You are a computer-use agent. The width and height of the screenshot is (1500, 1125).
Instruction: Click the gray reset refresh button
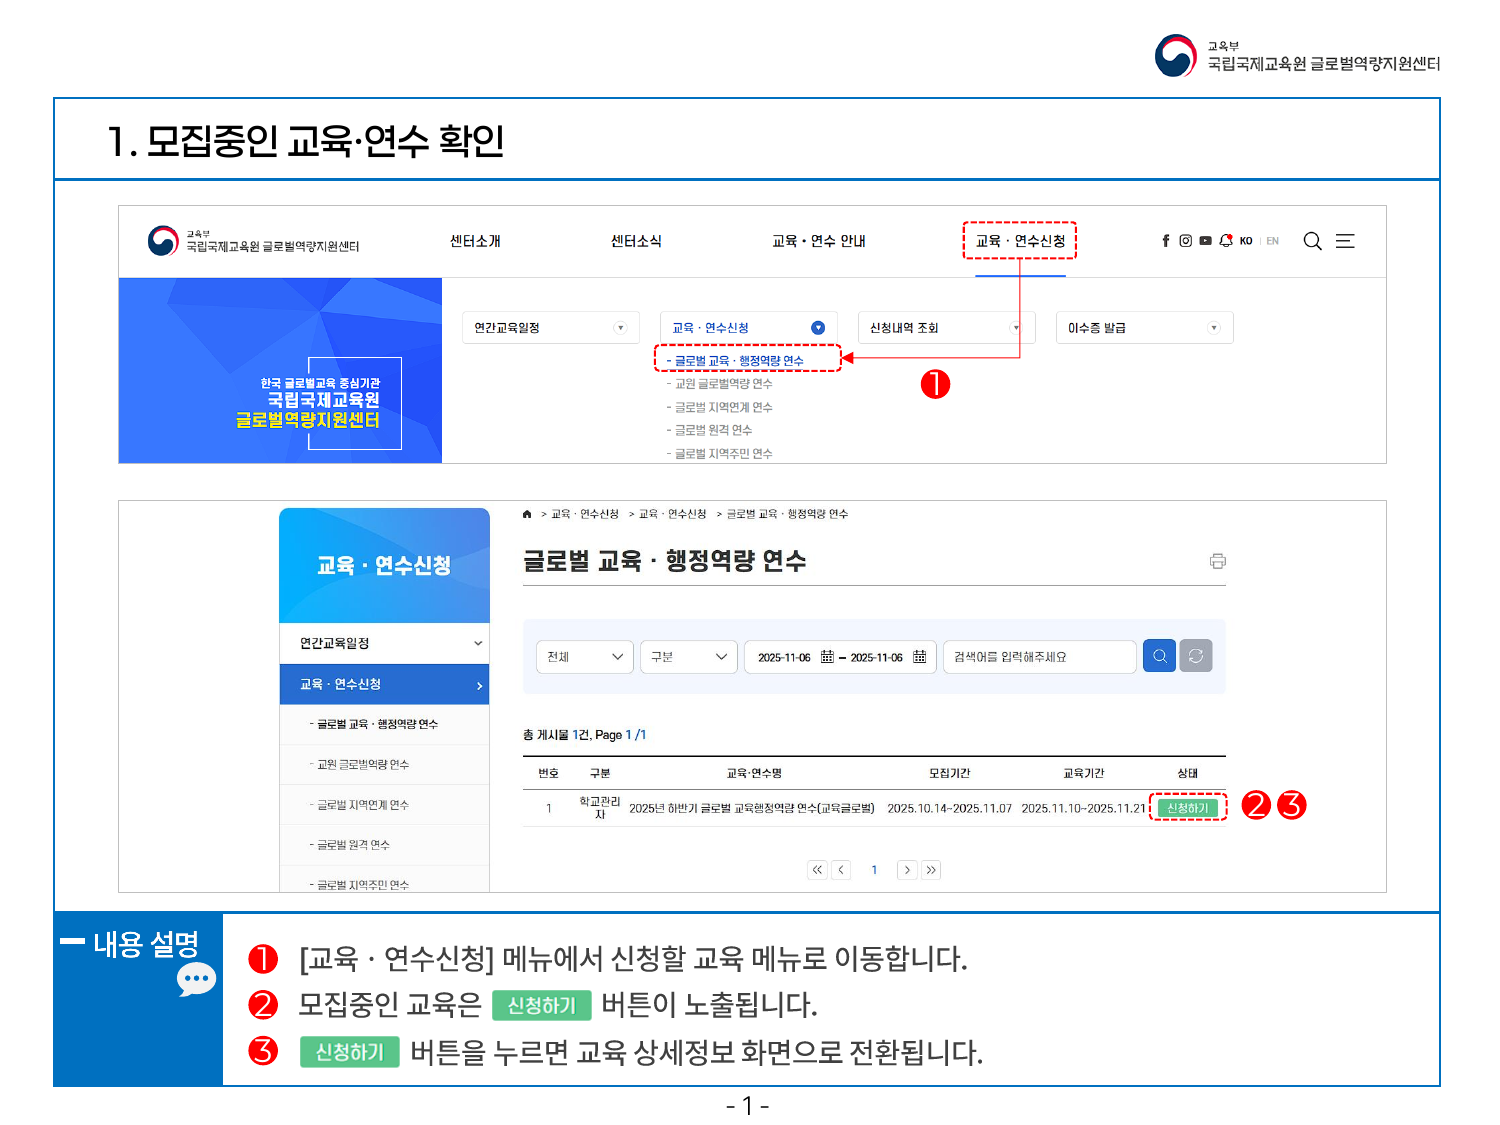coord(1196,656)
